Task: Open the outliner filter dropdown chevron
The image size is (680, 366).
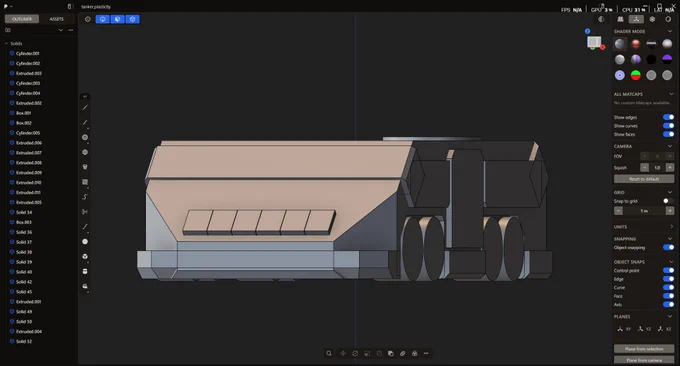Action: [x=61, y=30]
